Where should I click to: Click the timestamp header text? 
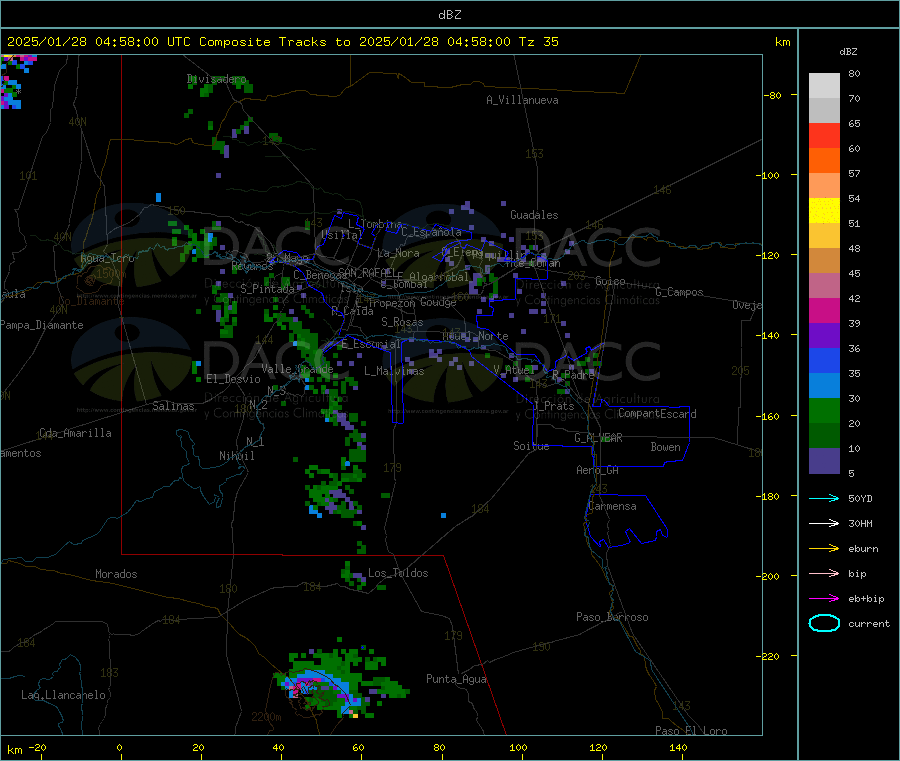(x=282, y=42)
